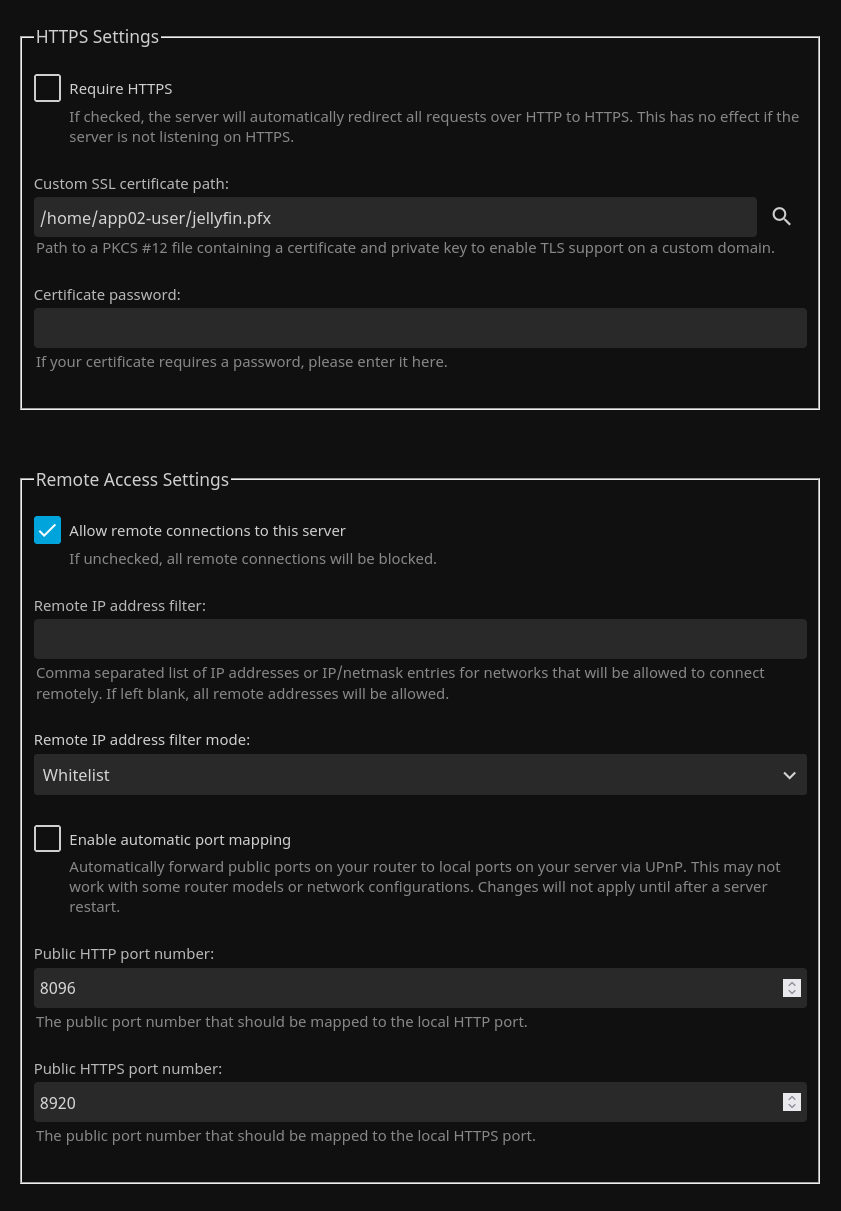Click the "Remote IP address filter mode:" label
841x1211 pixels.
coord(142,740)
